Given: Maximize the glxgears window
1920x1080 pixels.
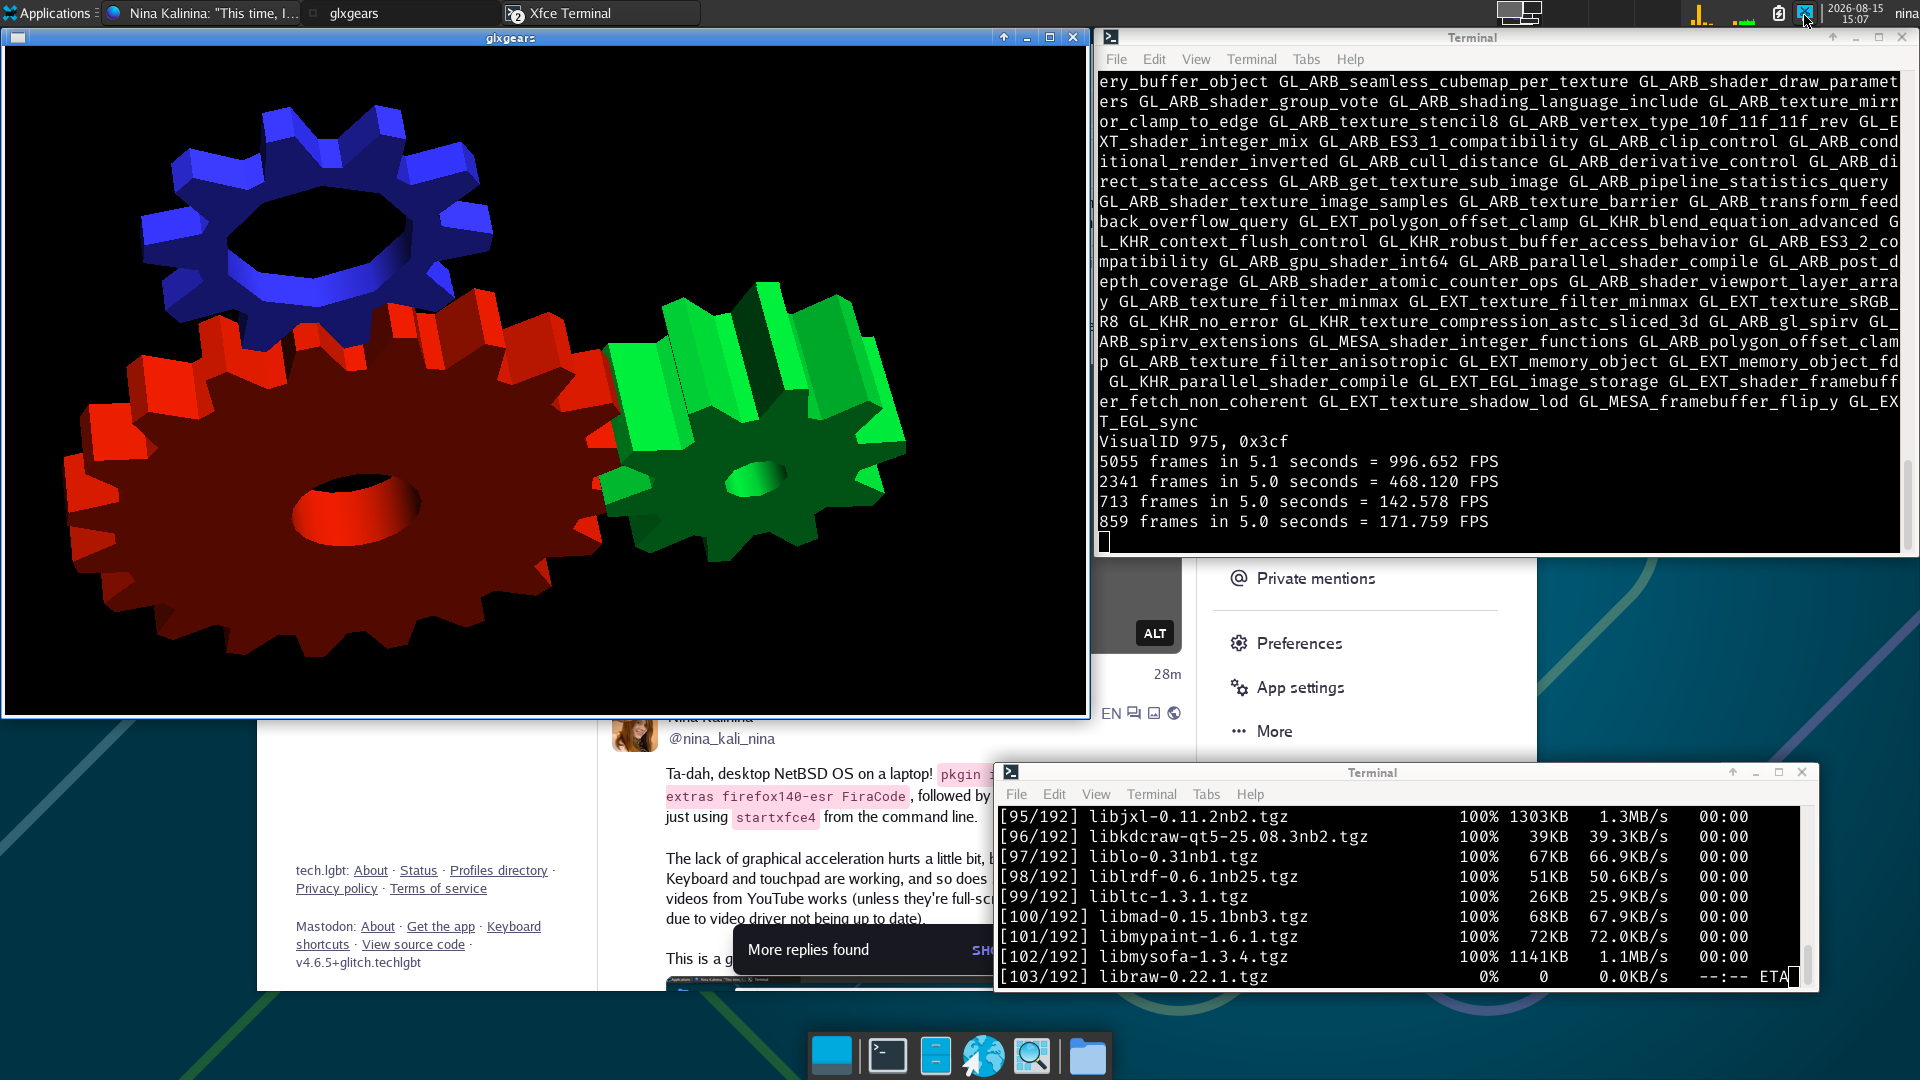Looking at the screenshot, I should pos(1050,37).
